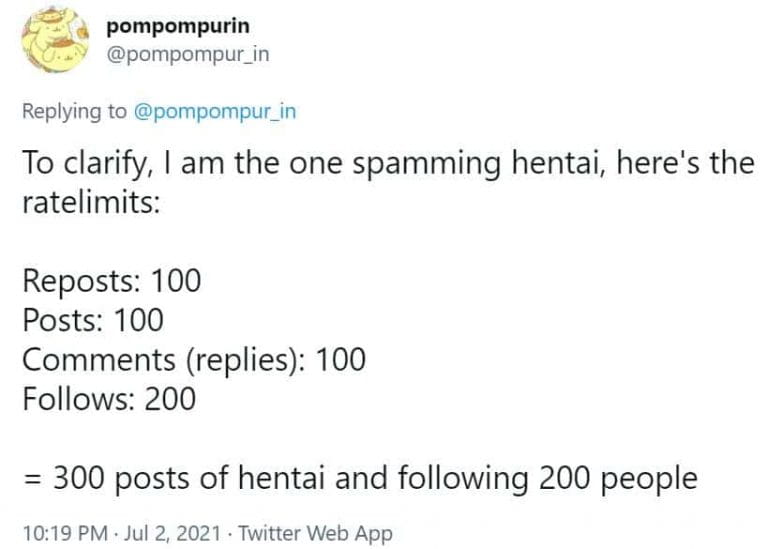This screenshot has width=768, height=549.
Task: Follow the blue @pompompur_in reply link
Action: click(215, 111)
